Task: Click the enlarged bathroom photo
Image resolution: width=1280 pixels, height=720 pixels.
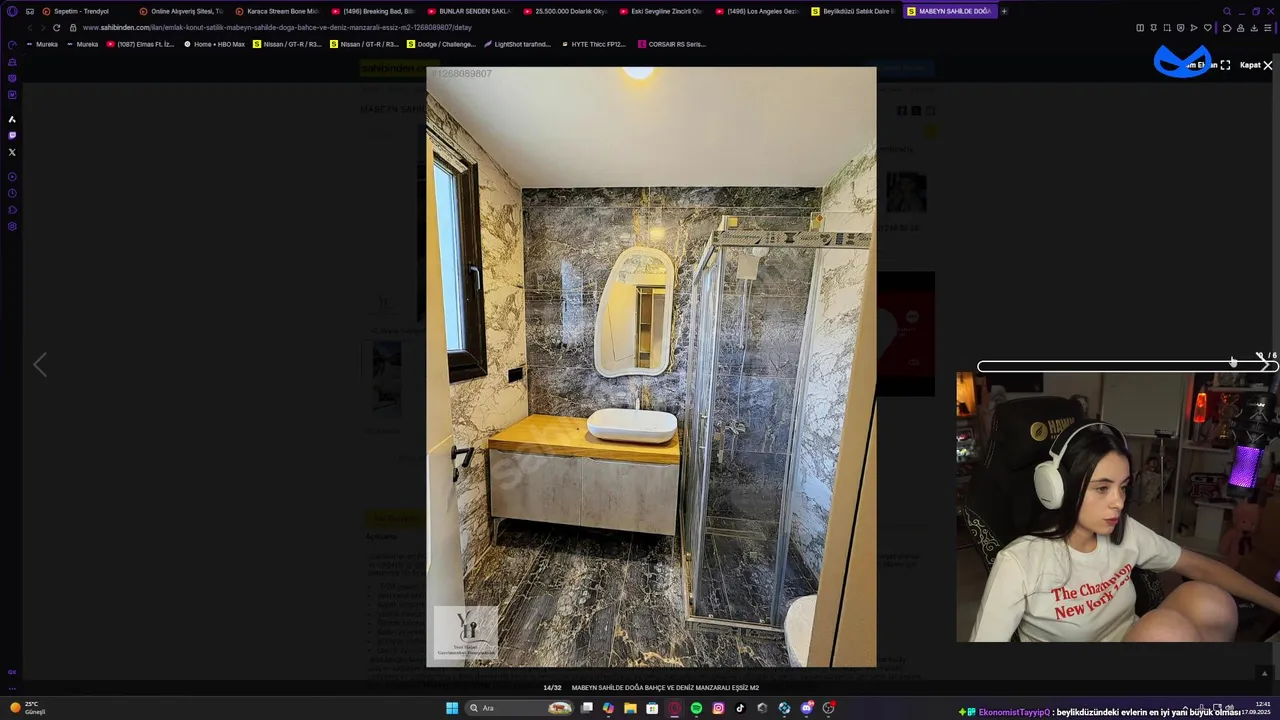Action: (x=651, y=367)
